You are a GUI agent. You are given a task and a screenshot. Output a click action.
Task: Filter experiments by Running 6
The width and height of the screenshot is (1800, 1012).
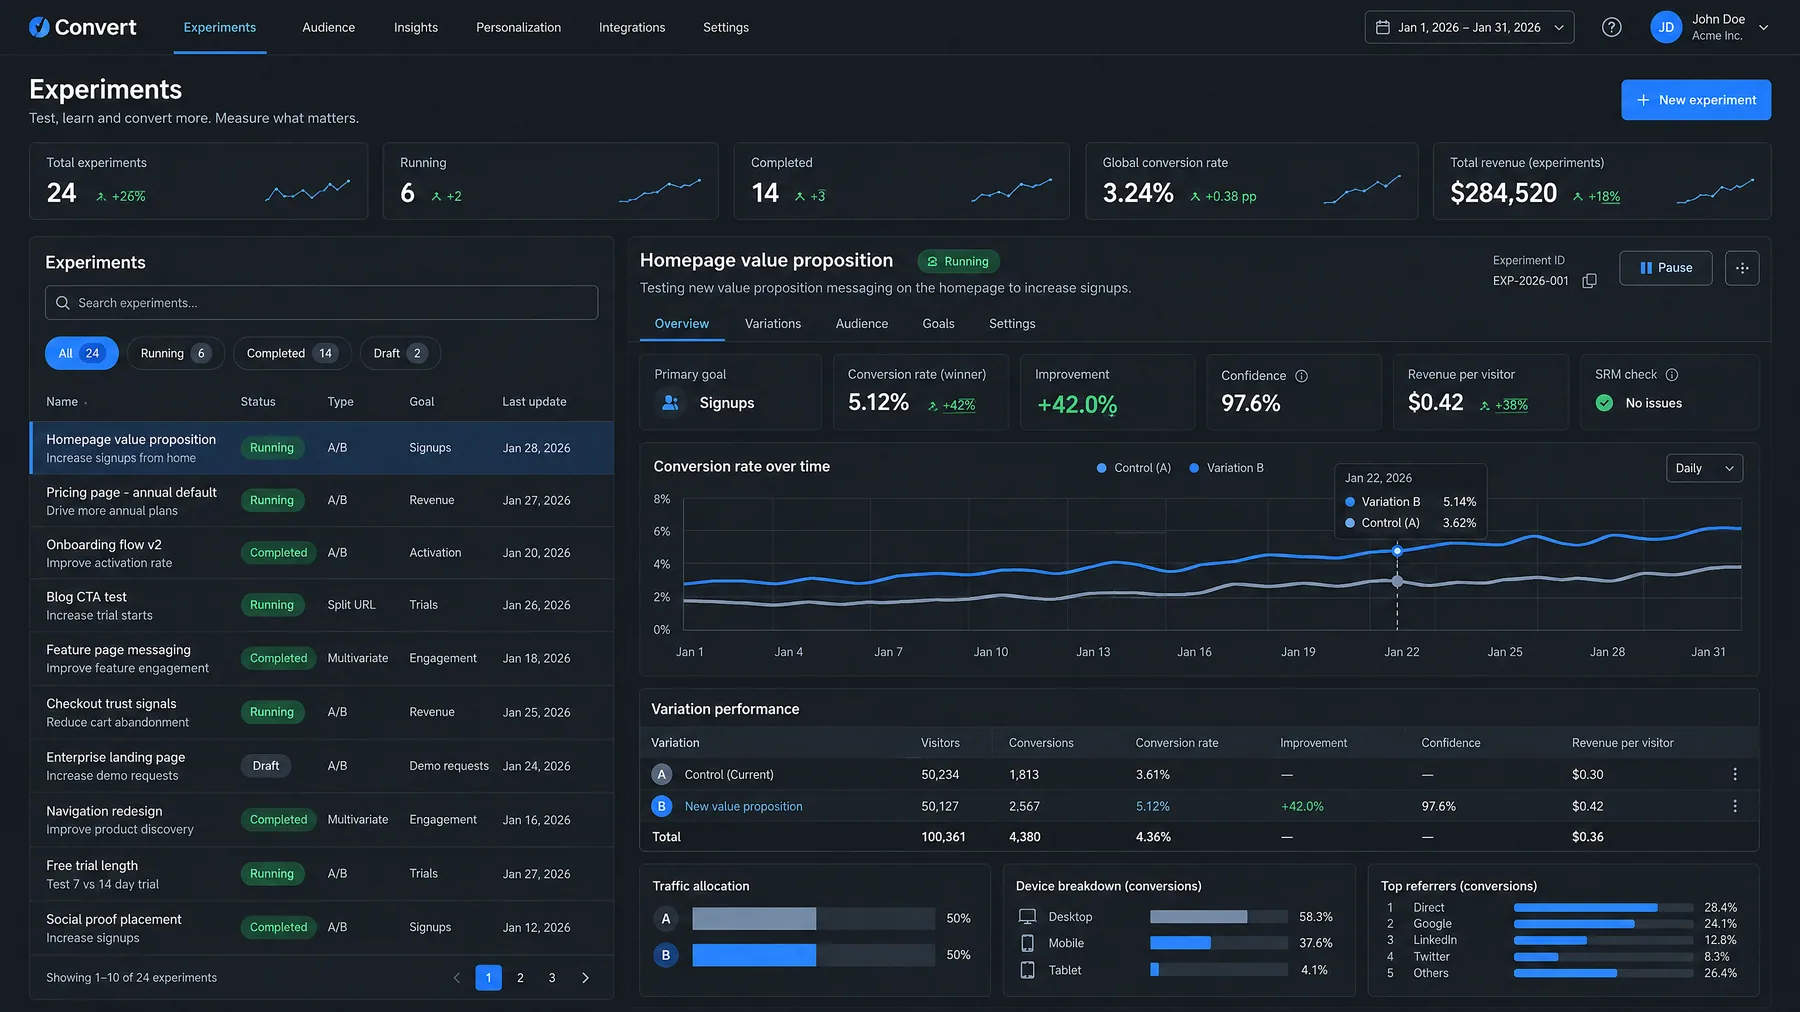click(175, 353)
